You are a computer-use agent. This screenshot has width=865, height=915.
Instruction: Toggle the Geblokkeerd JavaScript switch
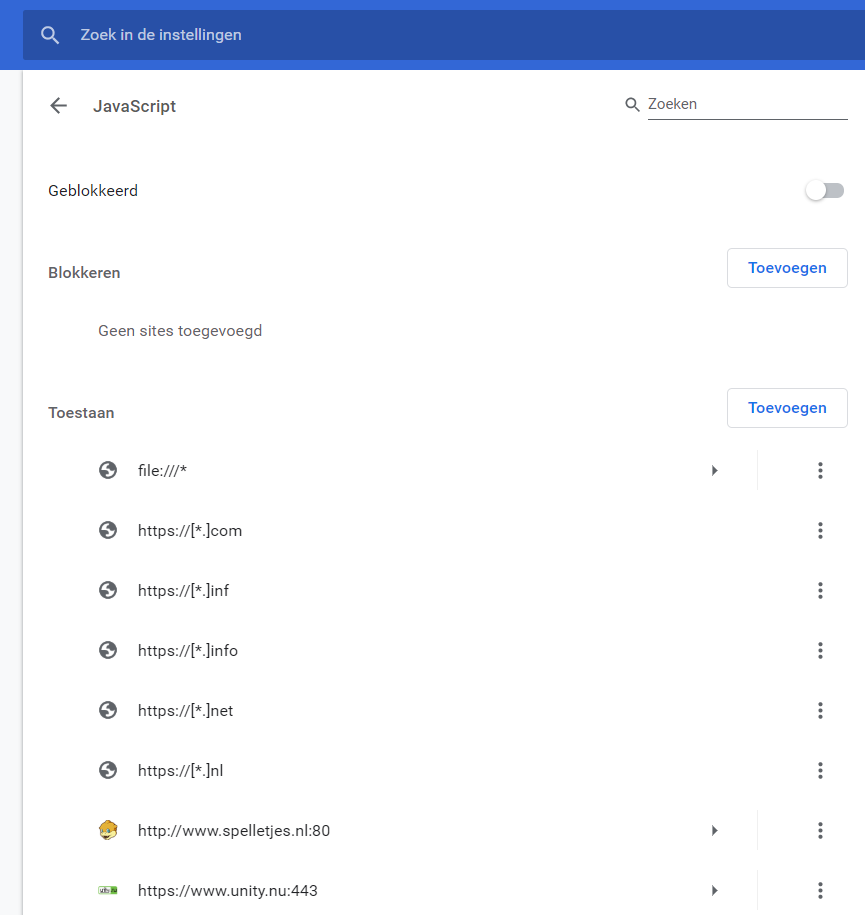tap(825, 190)
